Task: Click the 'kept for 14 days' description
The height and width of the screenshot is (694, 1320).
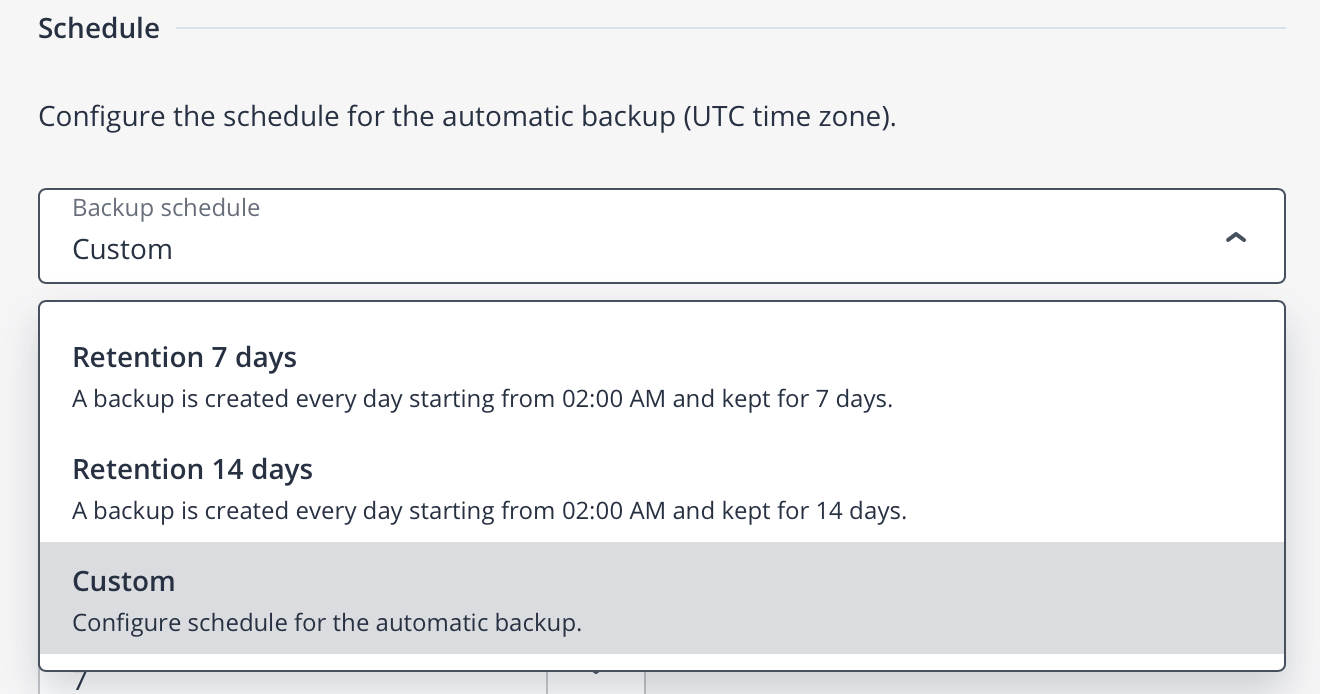Action: [x=489, y=512]
